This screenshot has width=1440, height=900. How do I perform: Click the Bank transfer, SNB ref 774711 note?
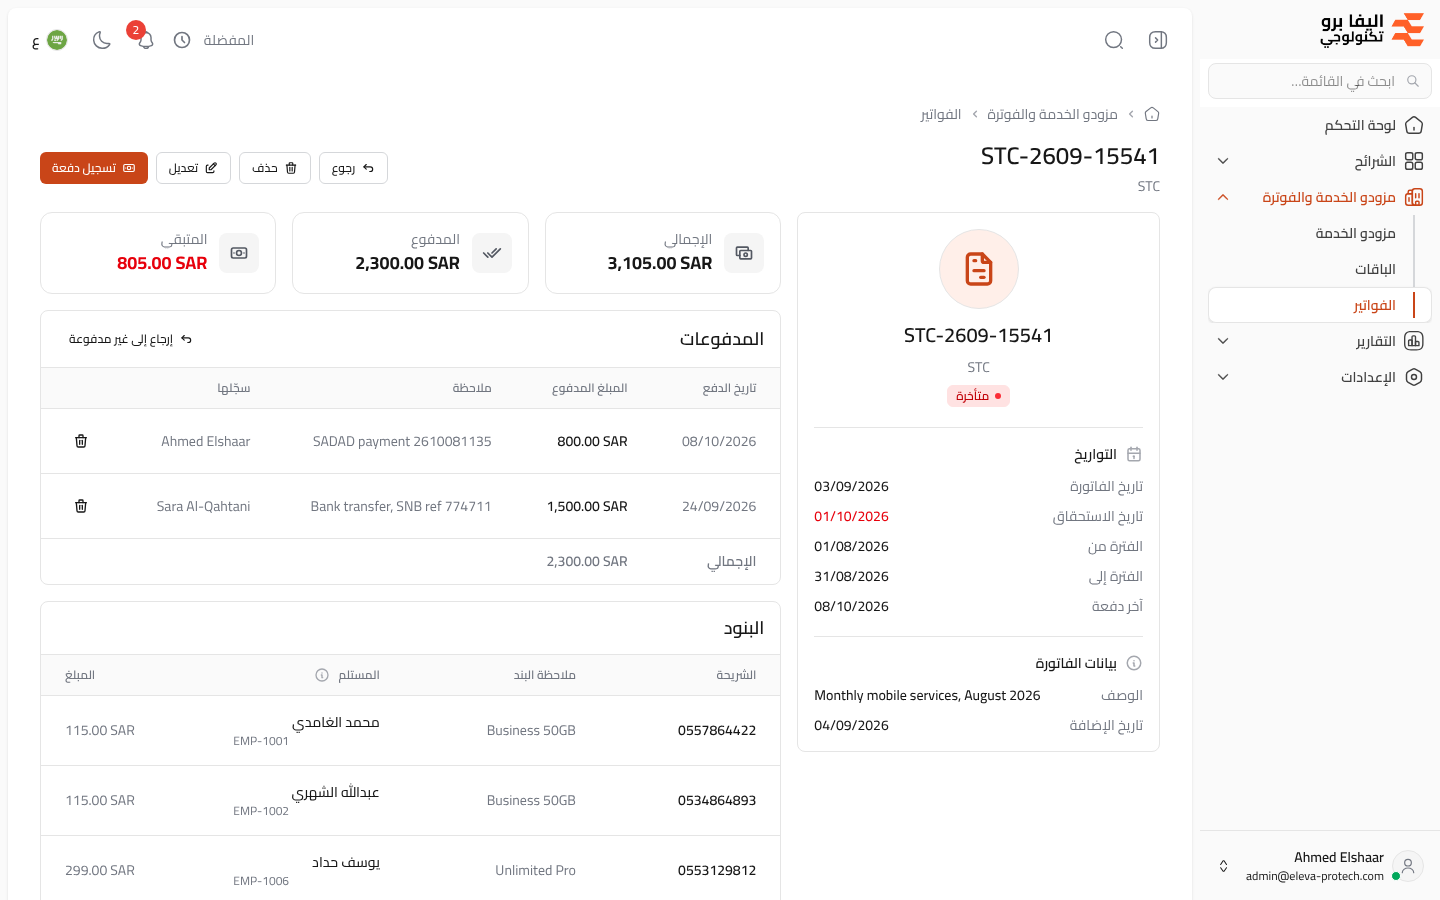[x=401, y=506]
